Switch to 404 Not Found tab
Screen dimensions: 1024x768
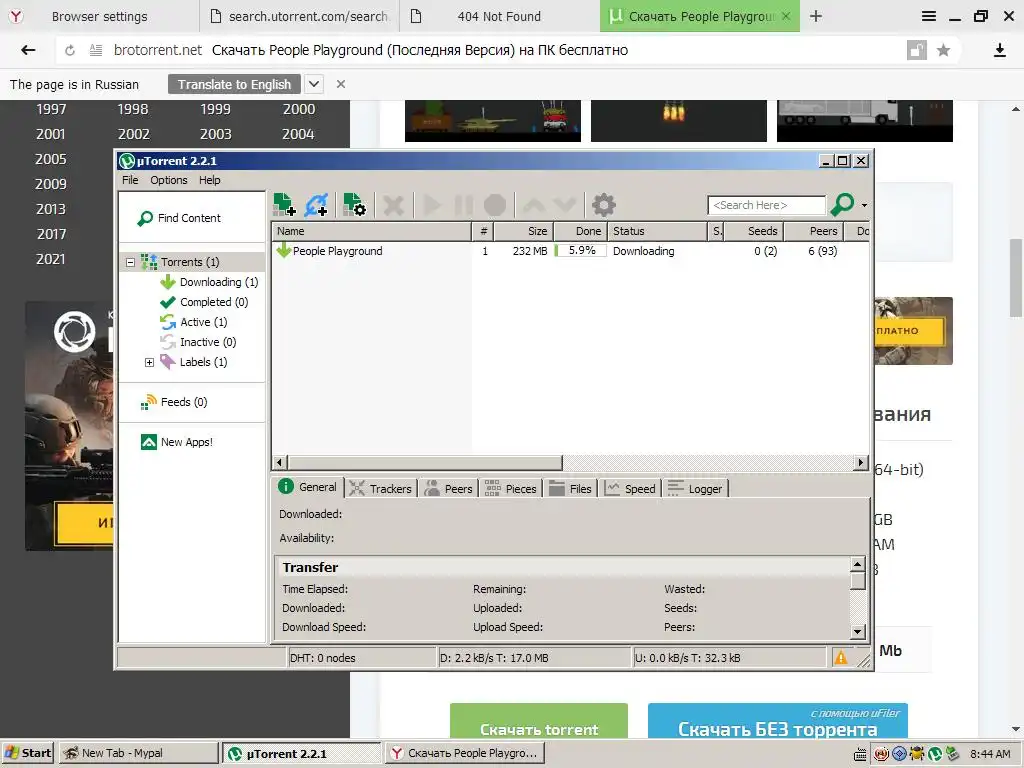tap(499, 16)
